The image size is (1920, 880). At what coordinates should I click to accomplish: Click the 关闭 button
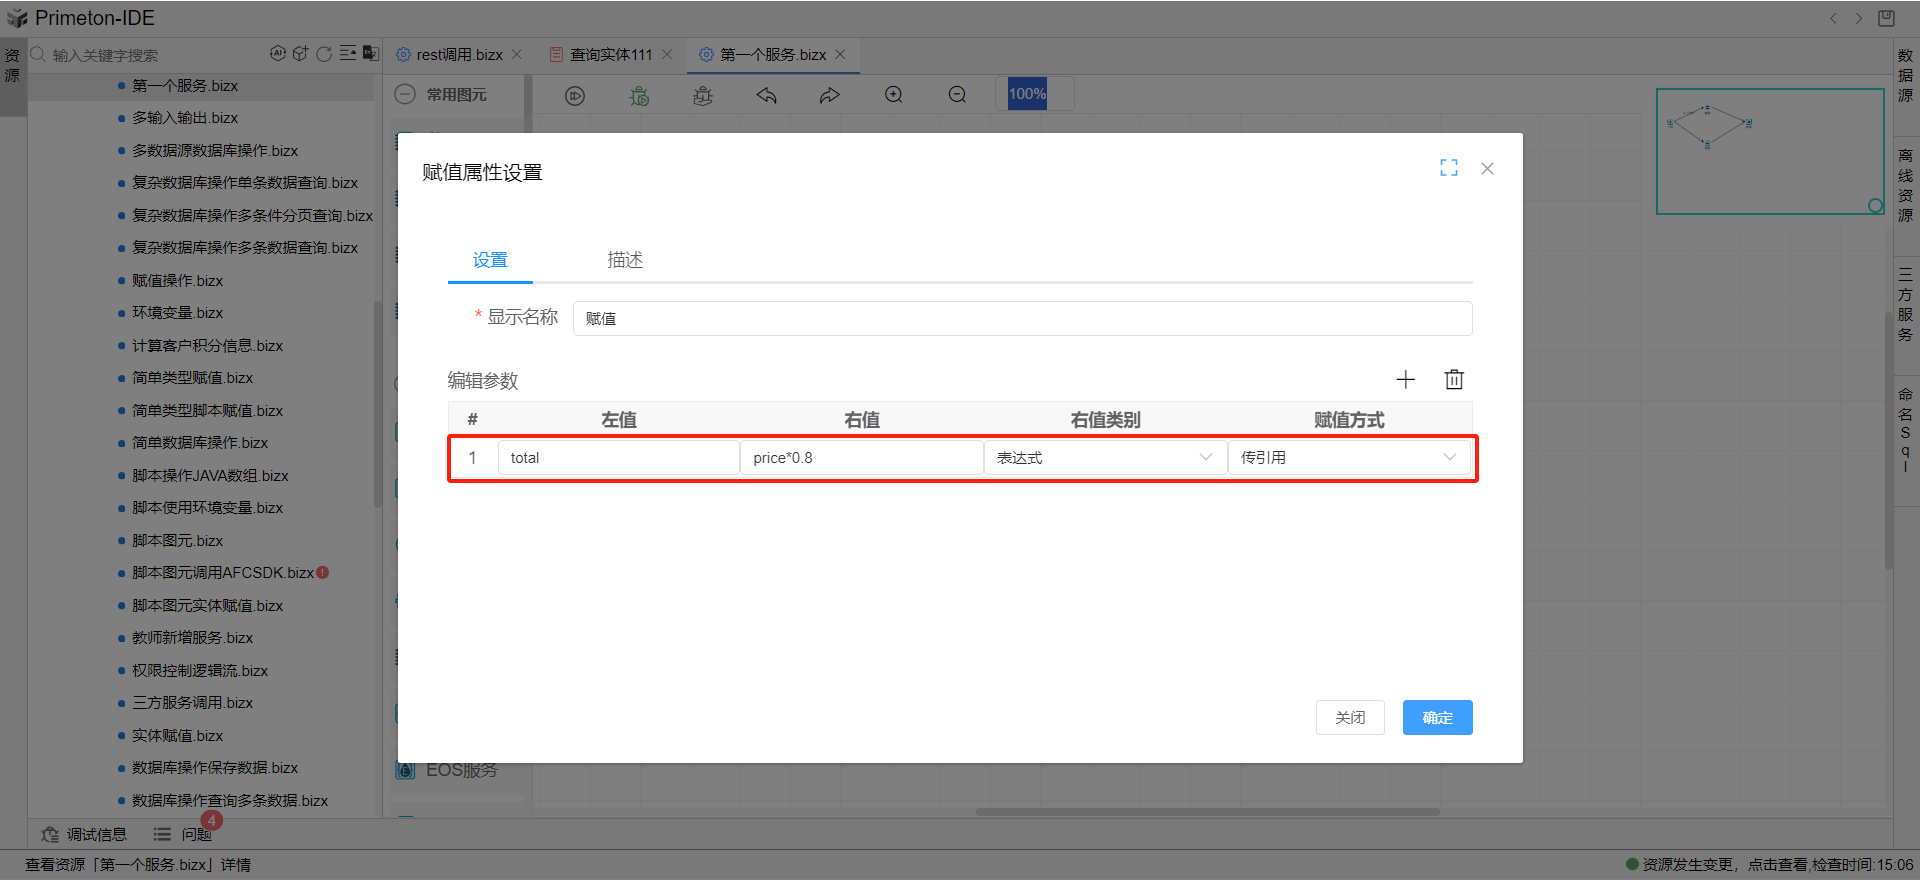[x=1350, y=718]
